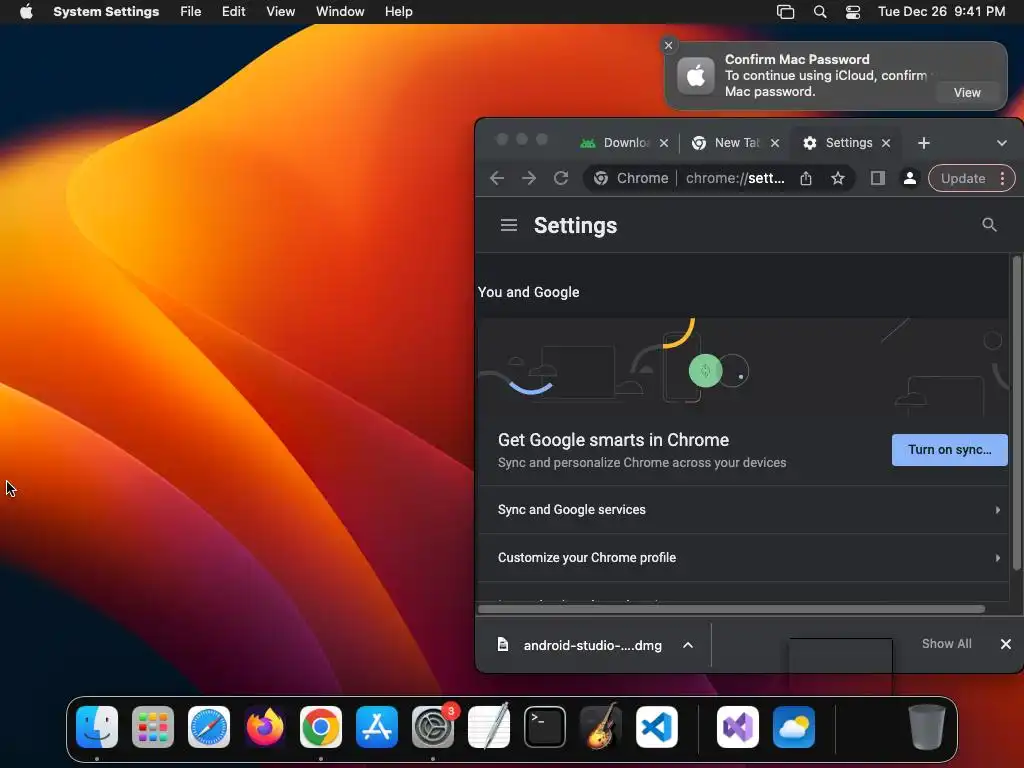Click Show All downloads
Screen dimensions: 1024x768
(x=946, y=644)
